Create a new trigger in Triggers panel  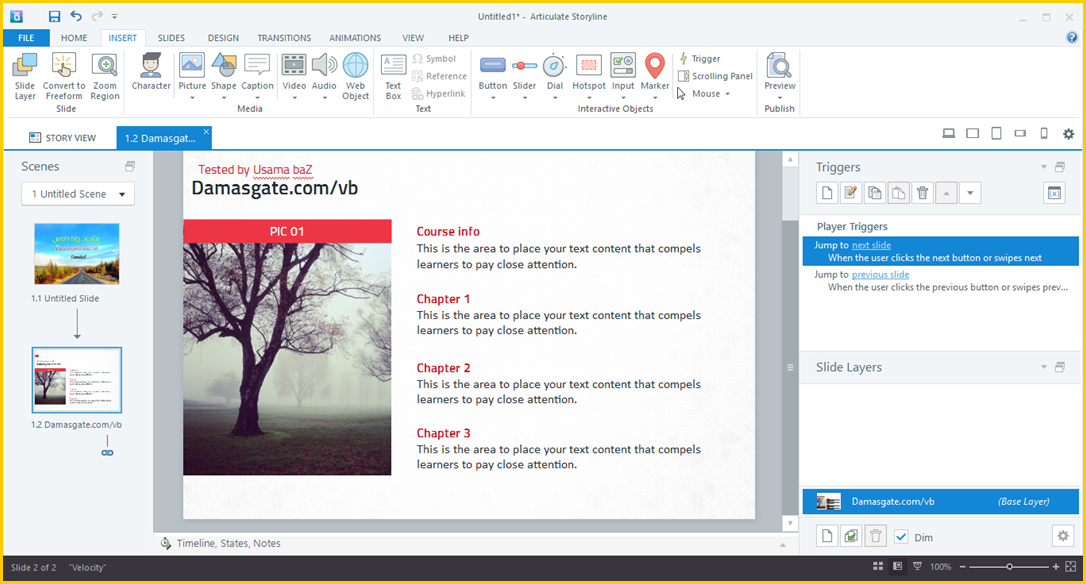pos(827,193)
